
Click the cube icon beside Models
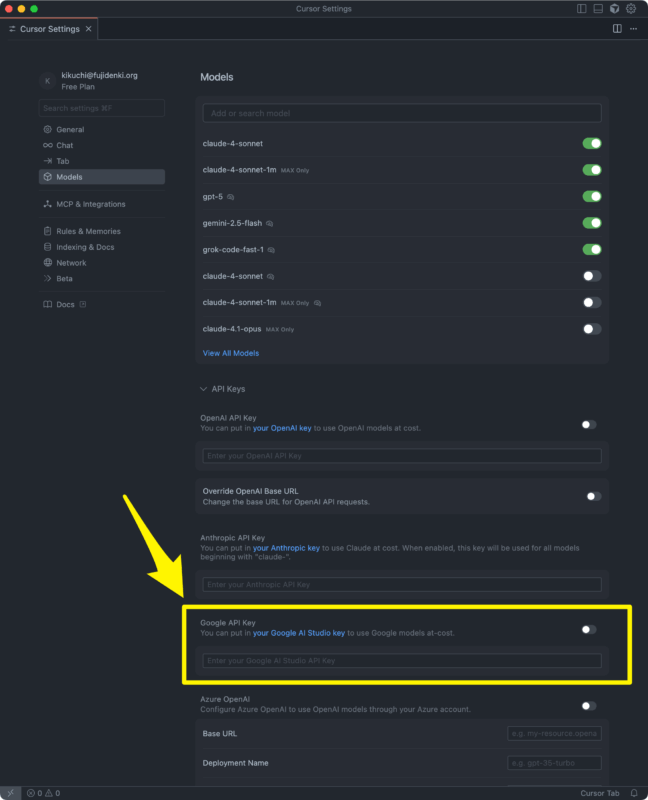[x=47, y=177]
